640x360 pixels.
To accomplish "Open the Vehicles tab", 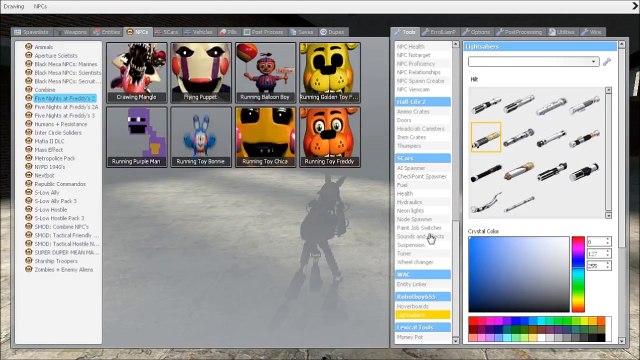I will tap(198, 32).
